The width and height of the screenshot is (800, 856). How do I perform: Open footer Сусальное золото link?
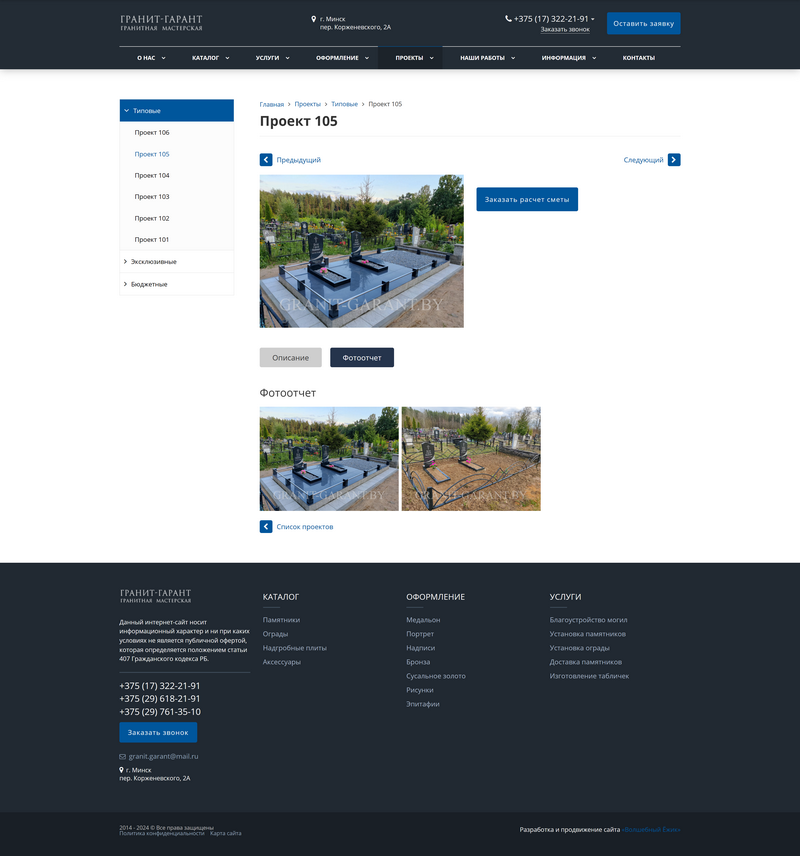[x=436, y=676]
